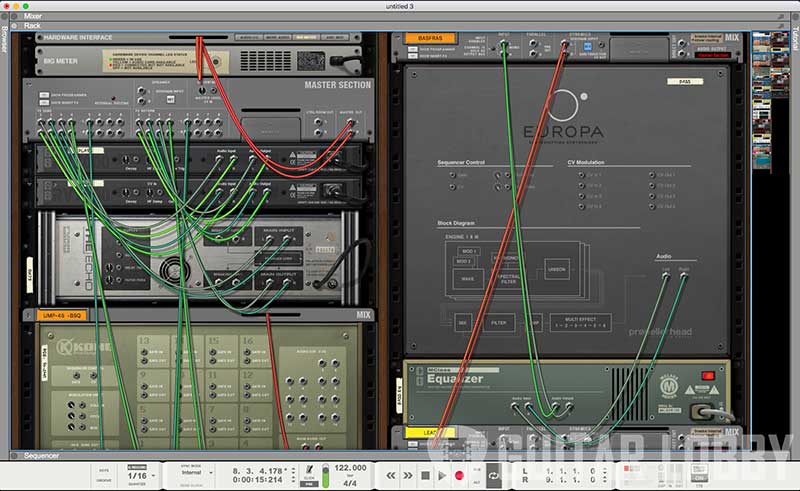Click The Echo main output right jack

click(x=287, y=282)
